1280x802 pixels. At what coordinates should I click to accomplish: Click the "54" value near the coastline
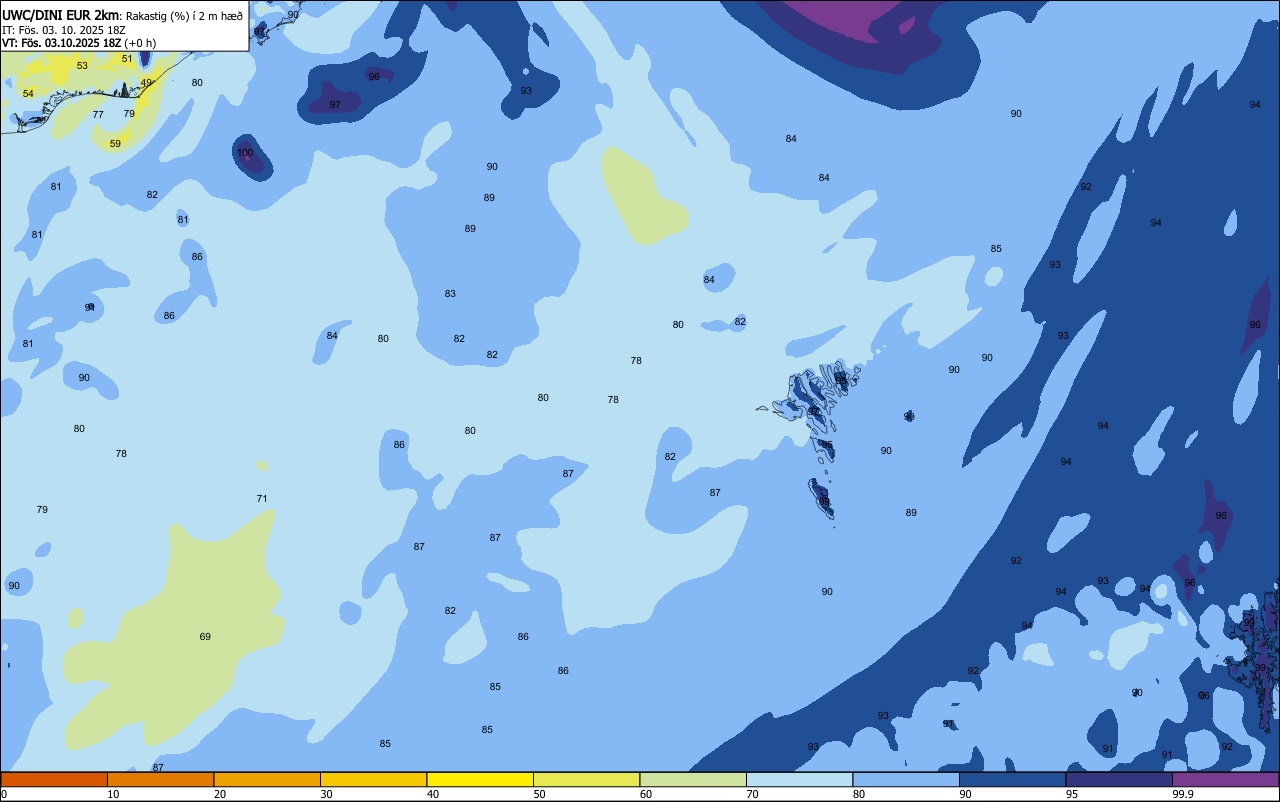pyautogui.click(x=28, y=94)
